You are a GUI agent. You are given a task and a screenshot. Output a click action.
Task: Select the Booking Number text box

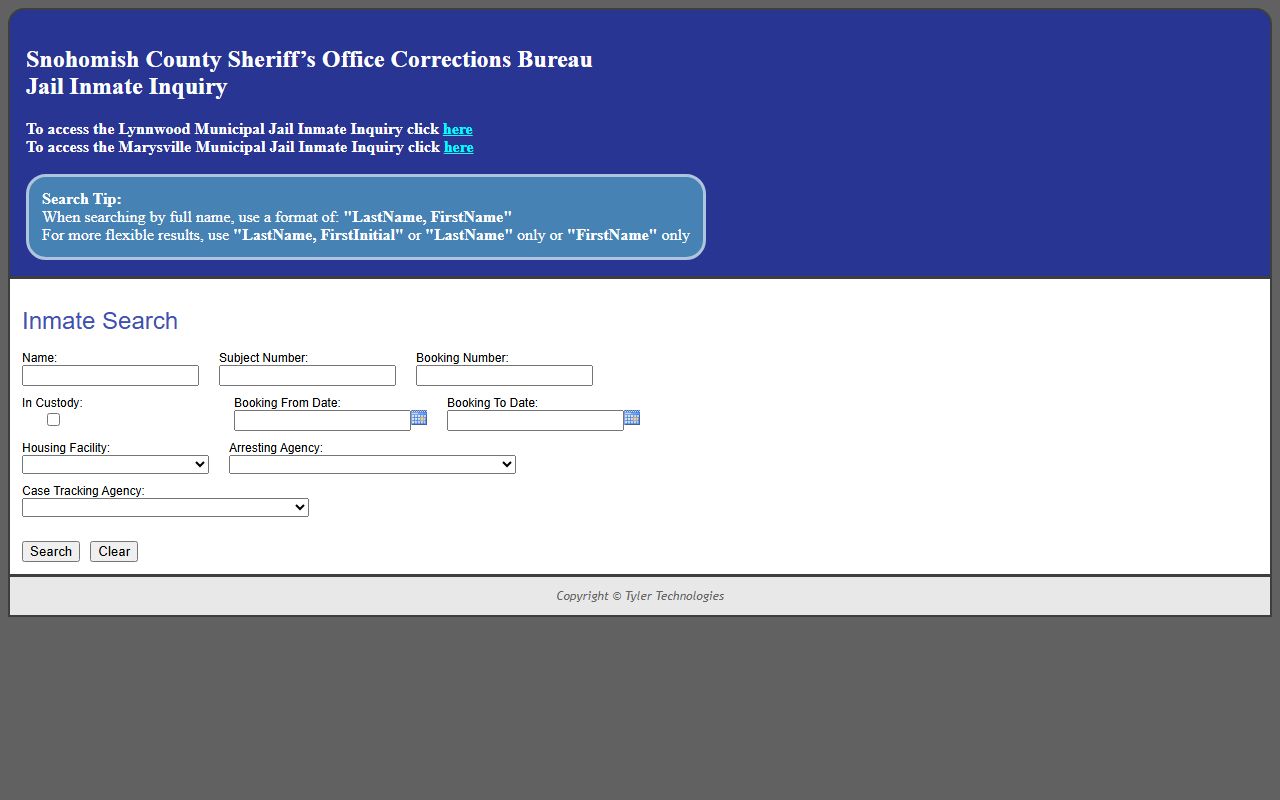pos(504,376)
